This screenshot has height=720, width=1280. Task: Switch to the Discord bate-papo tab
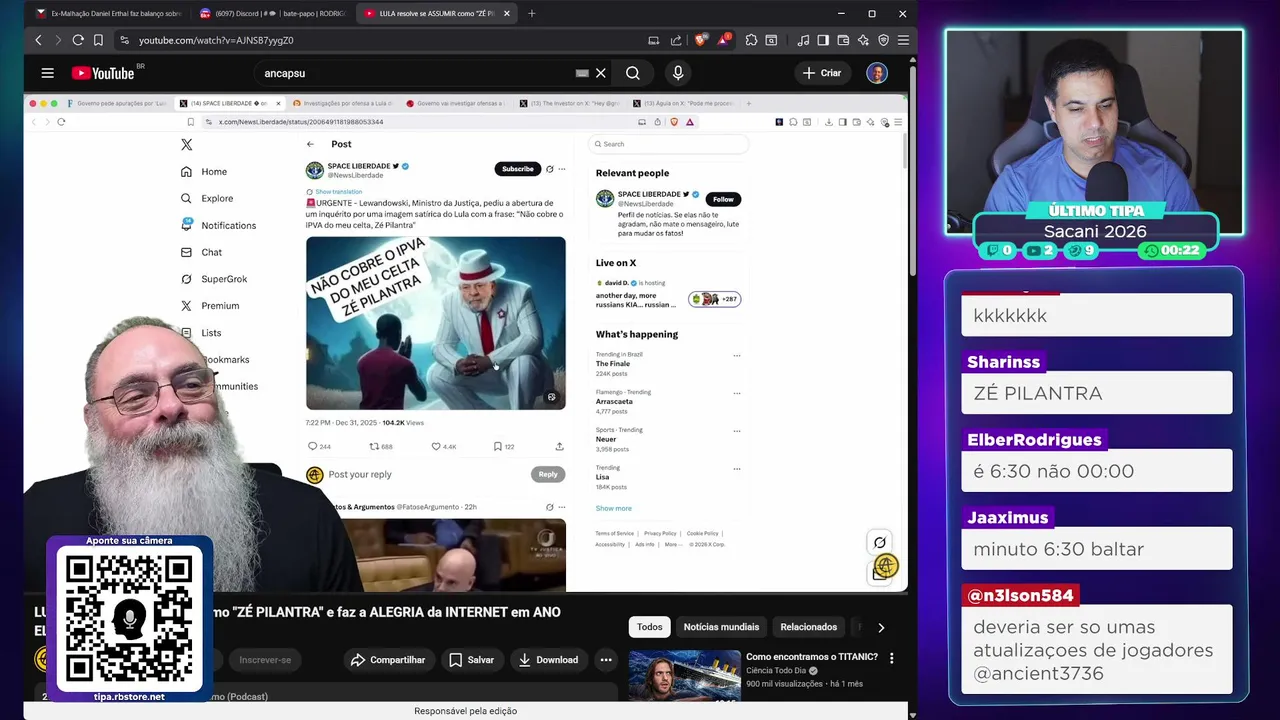pos(270,14)
